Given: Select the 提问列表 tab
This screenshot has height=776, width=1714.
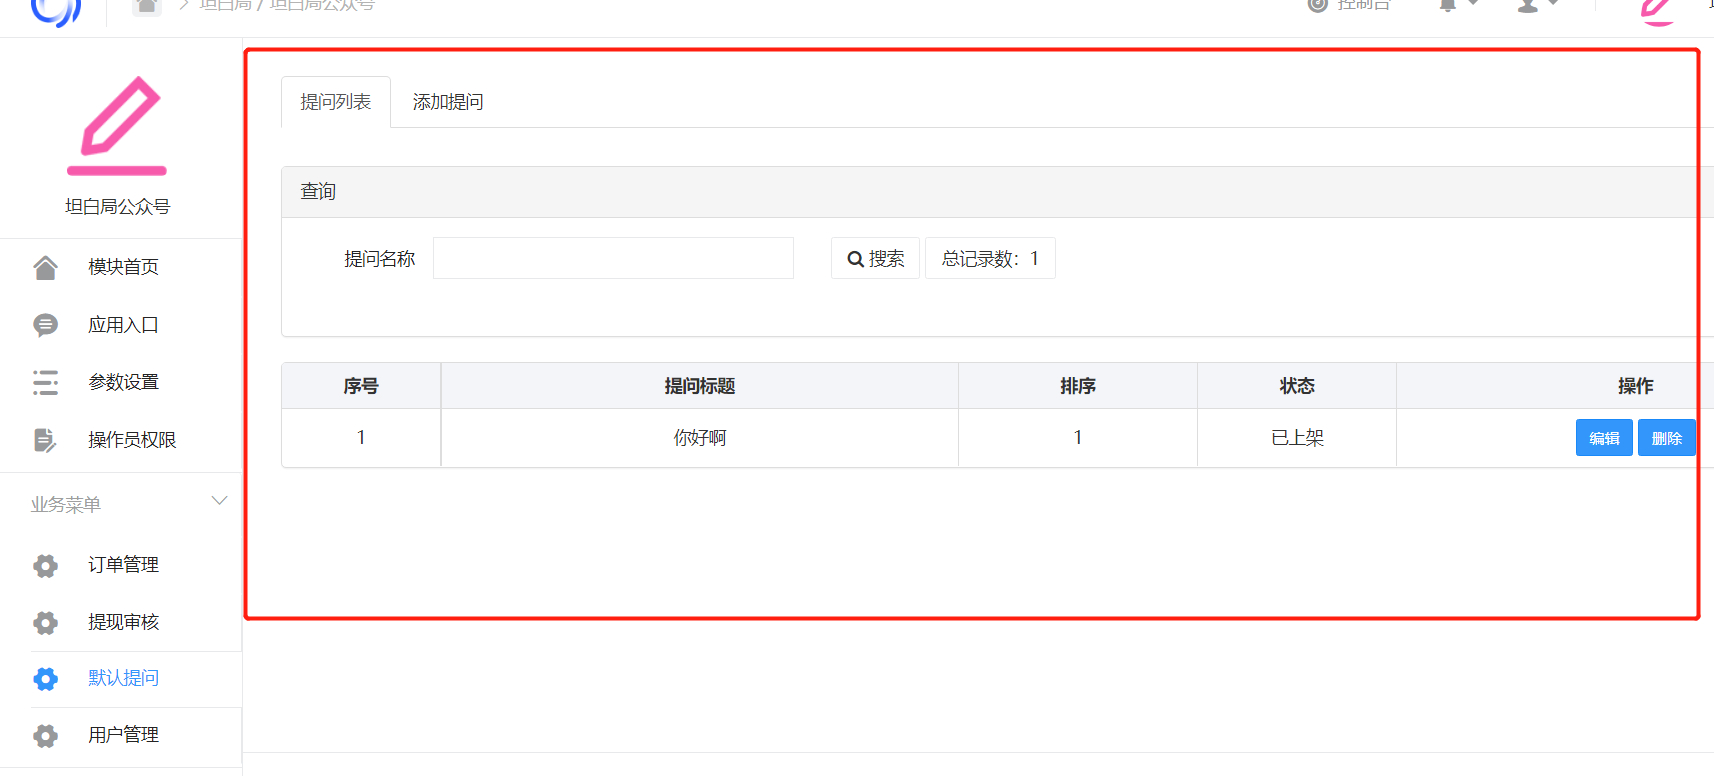Looking at the screenshot, I should [x=336, y=102].
